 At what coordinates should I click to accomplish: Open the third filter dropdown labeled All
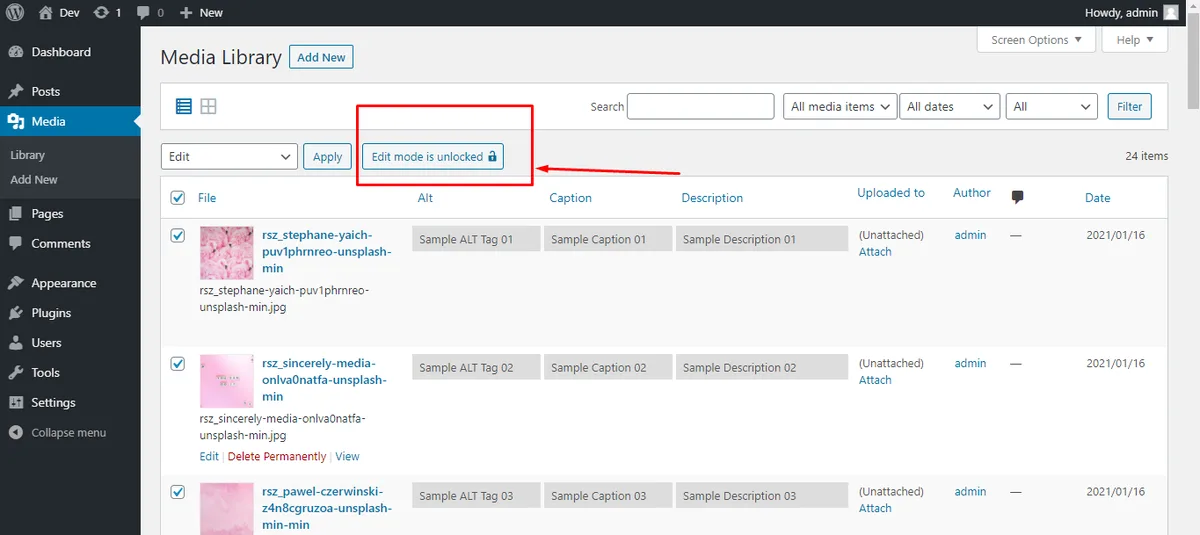click(1053, 106)
